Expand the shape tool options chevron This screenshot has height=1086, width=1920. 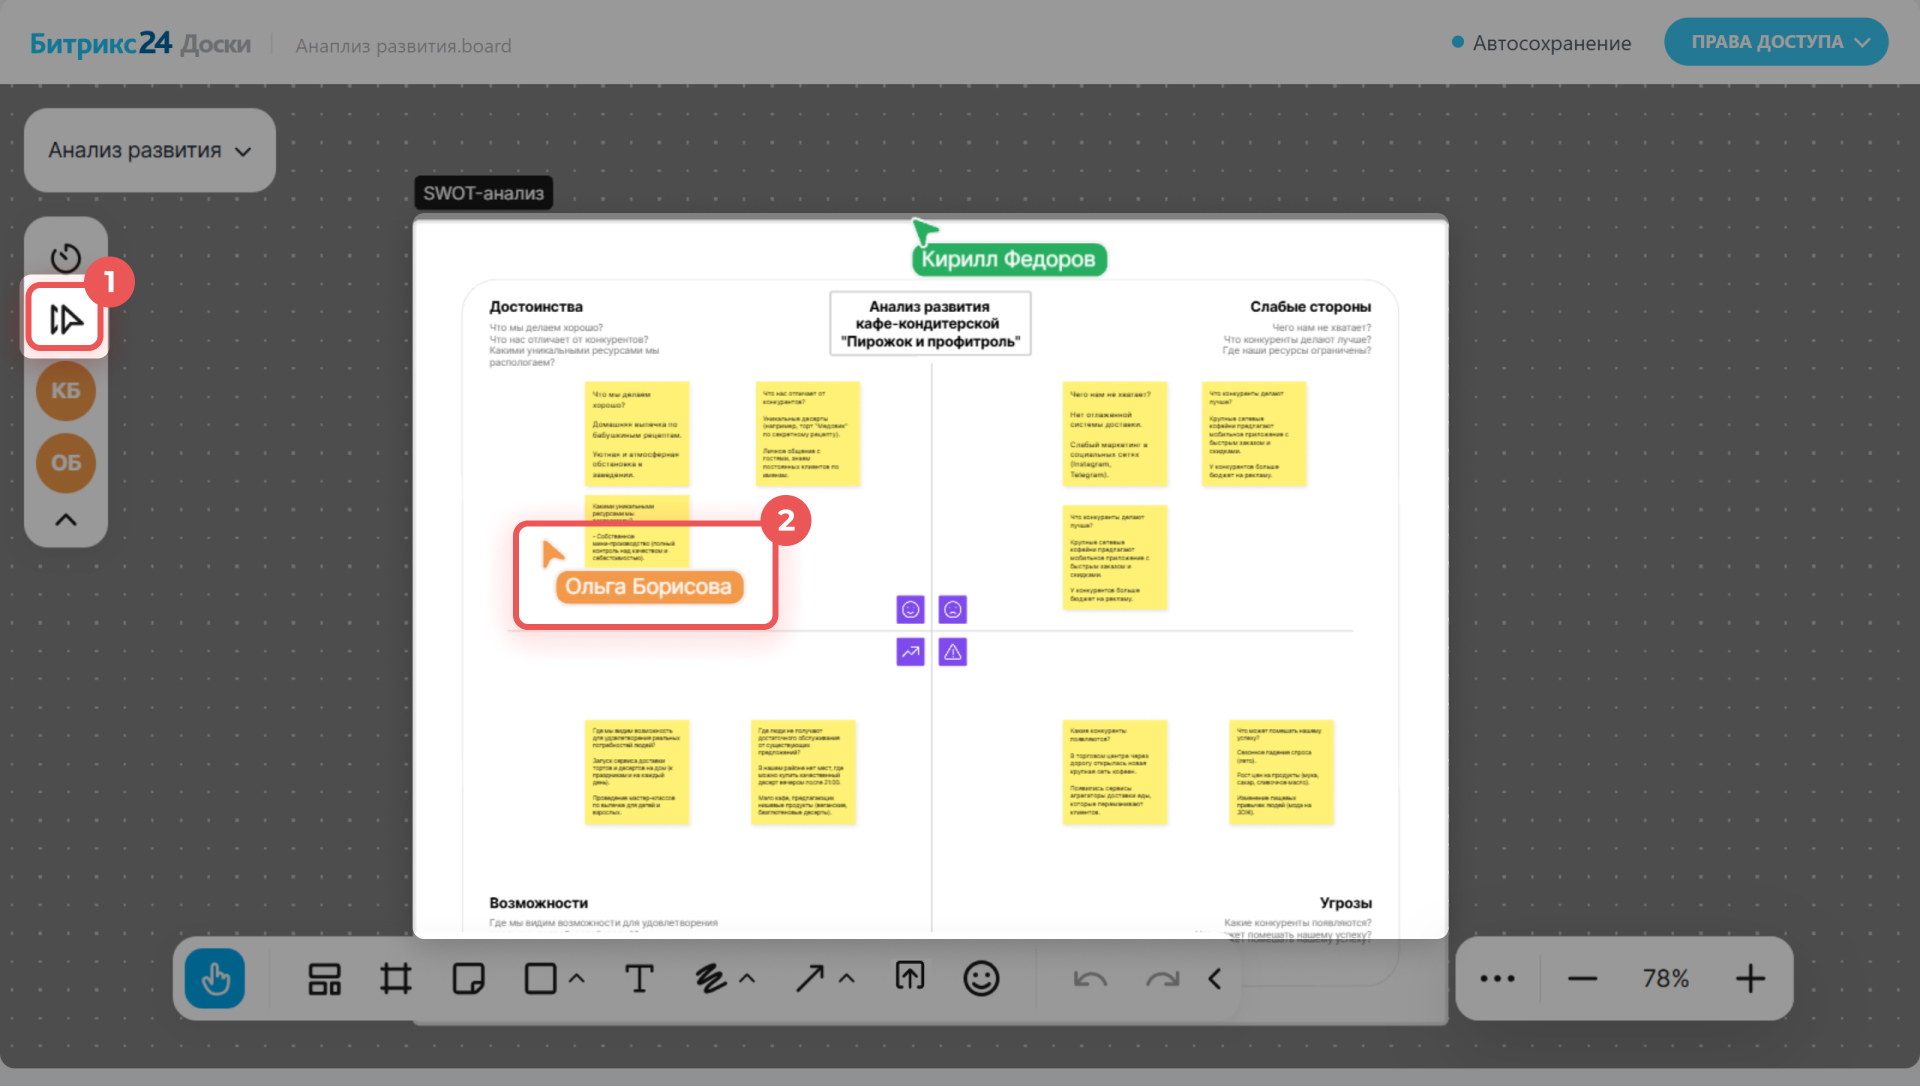click(x=577, y=979)
